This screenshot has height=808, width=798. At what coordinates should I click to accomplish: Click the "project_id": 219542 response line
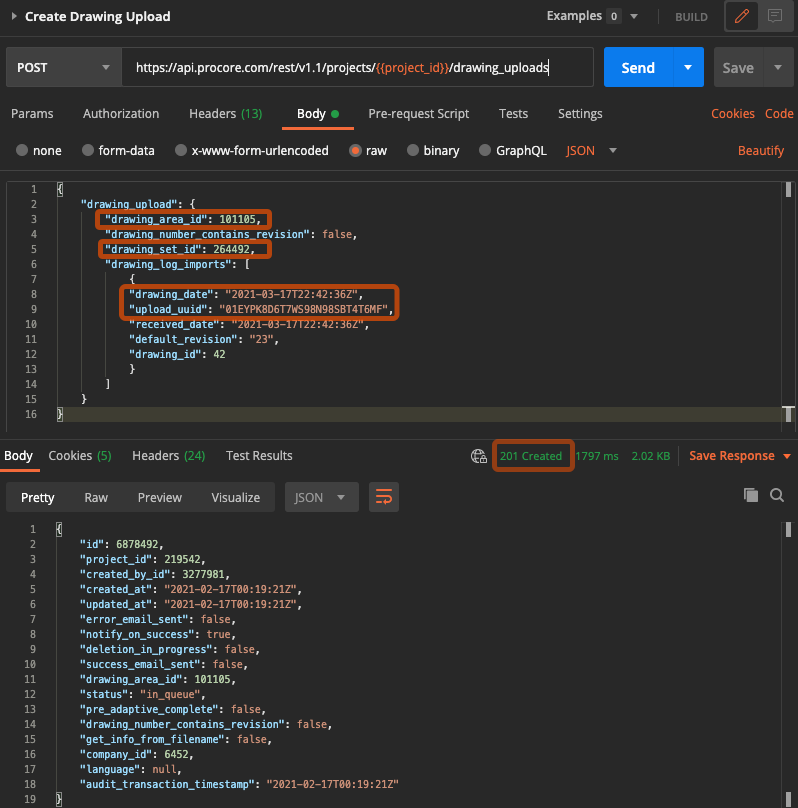(142, 559)
